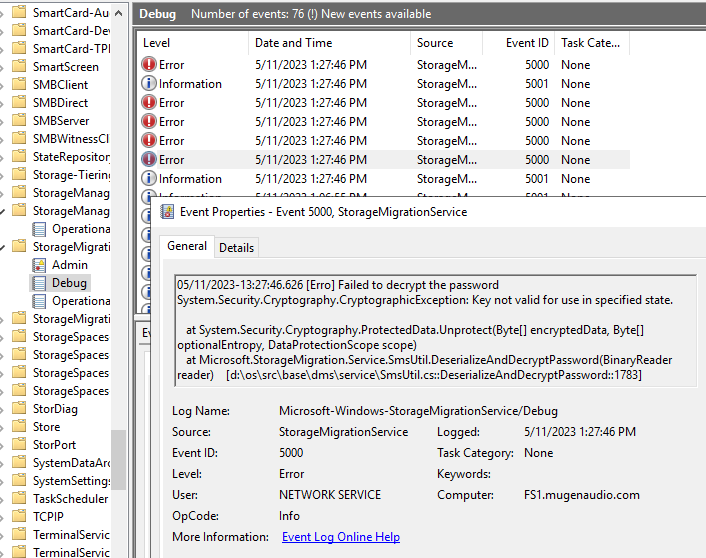
Task: Switch to the Details tab
Action: 236,248
